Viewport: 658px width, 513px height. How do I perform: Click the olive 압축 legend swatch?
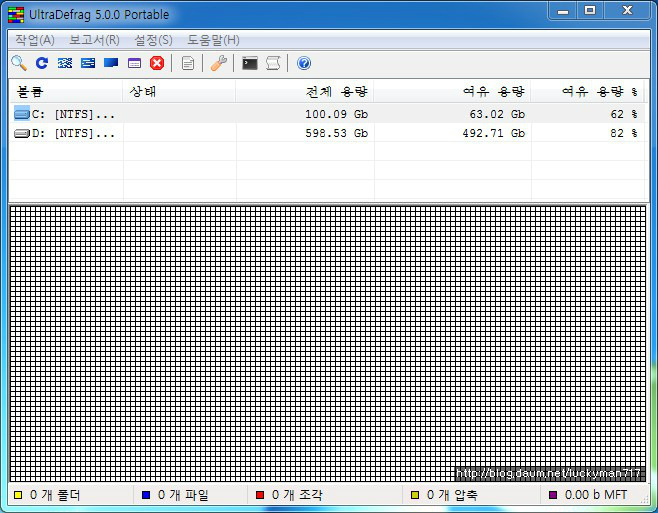pos(415,495)
